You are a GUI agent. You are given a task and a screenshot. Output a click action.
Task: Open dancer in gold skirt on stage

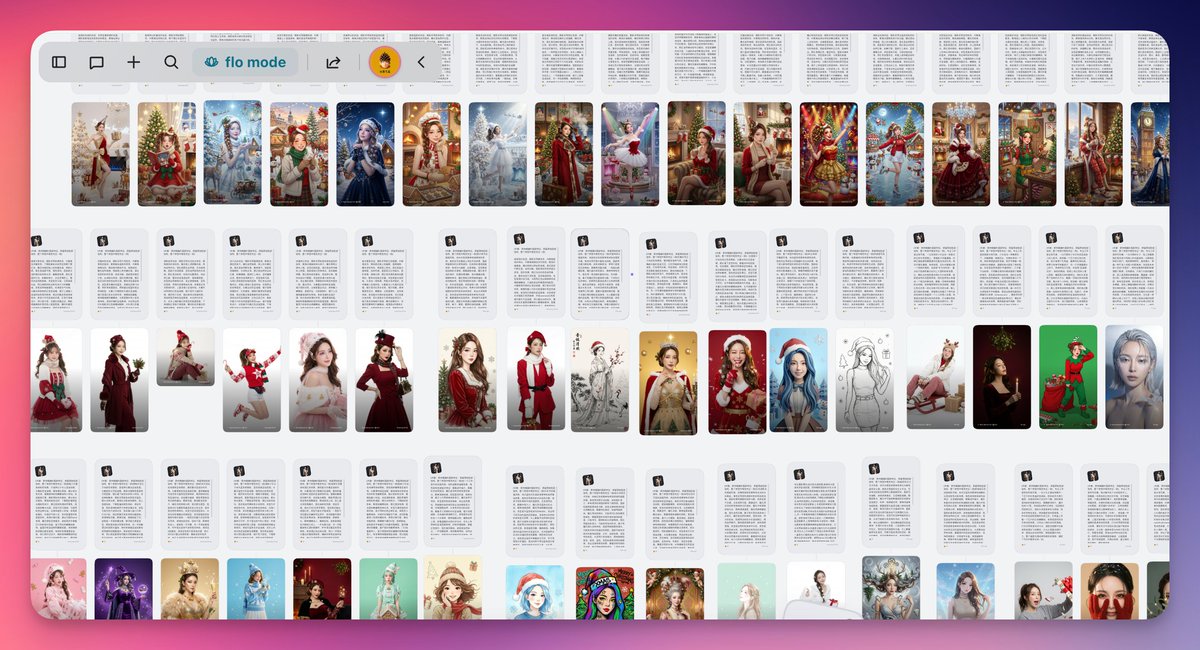coord(828,153)
